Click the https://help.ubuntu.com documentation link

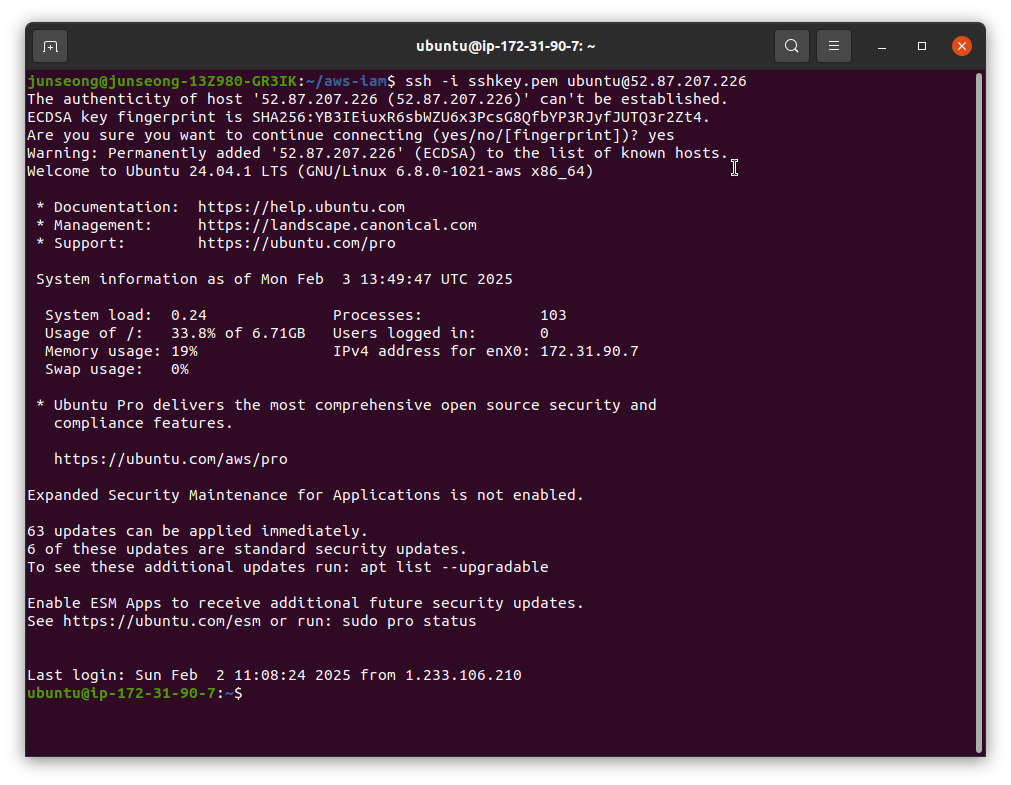pyautogui.click(x=301, y=207)
